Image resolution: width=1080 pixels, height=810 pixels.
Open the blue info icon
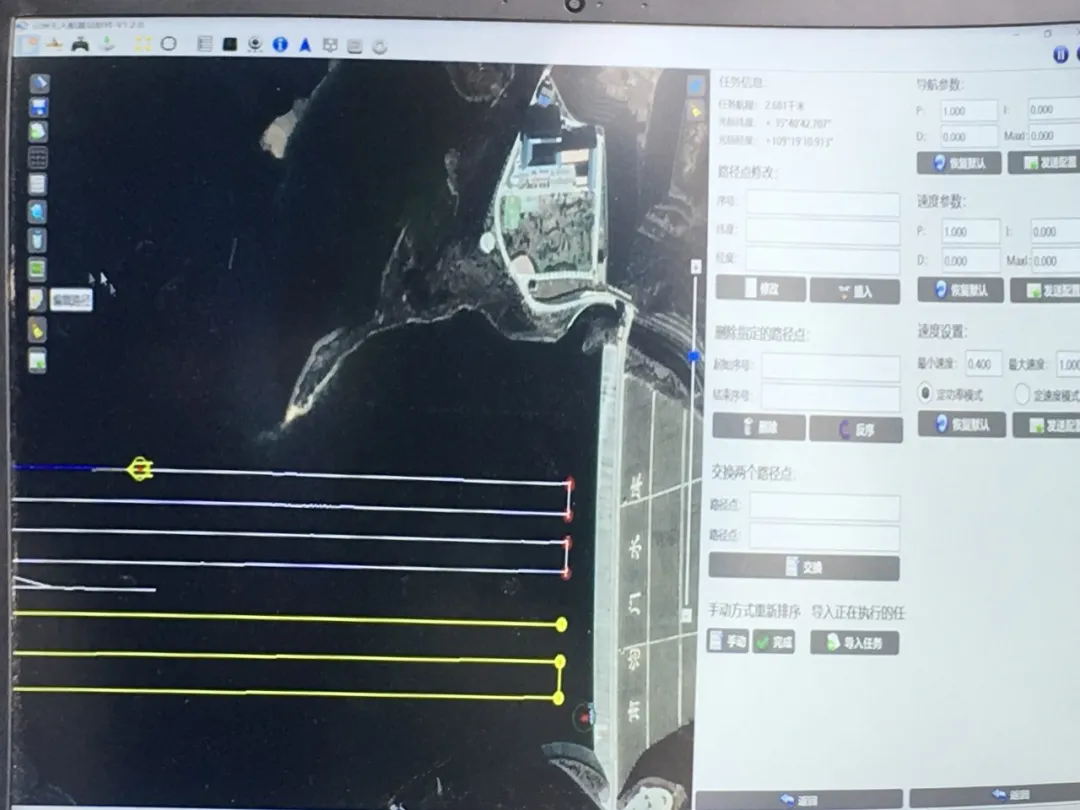(x=280, y=45)
